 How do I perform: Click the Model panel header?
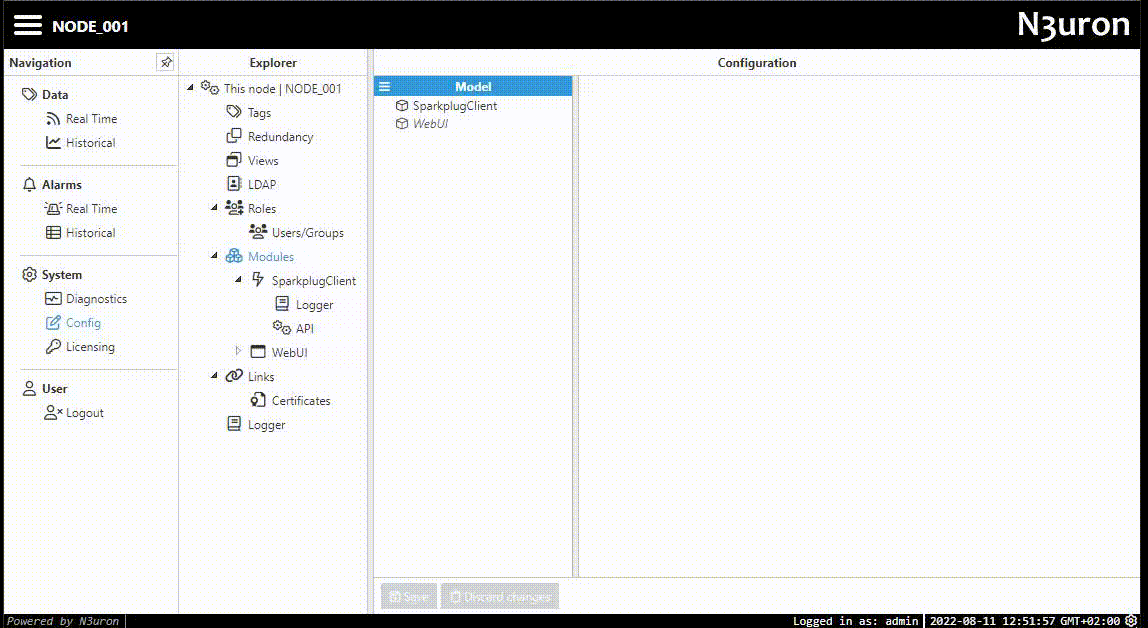tap(473, 86)
